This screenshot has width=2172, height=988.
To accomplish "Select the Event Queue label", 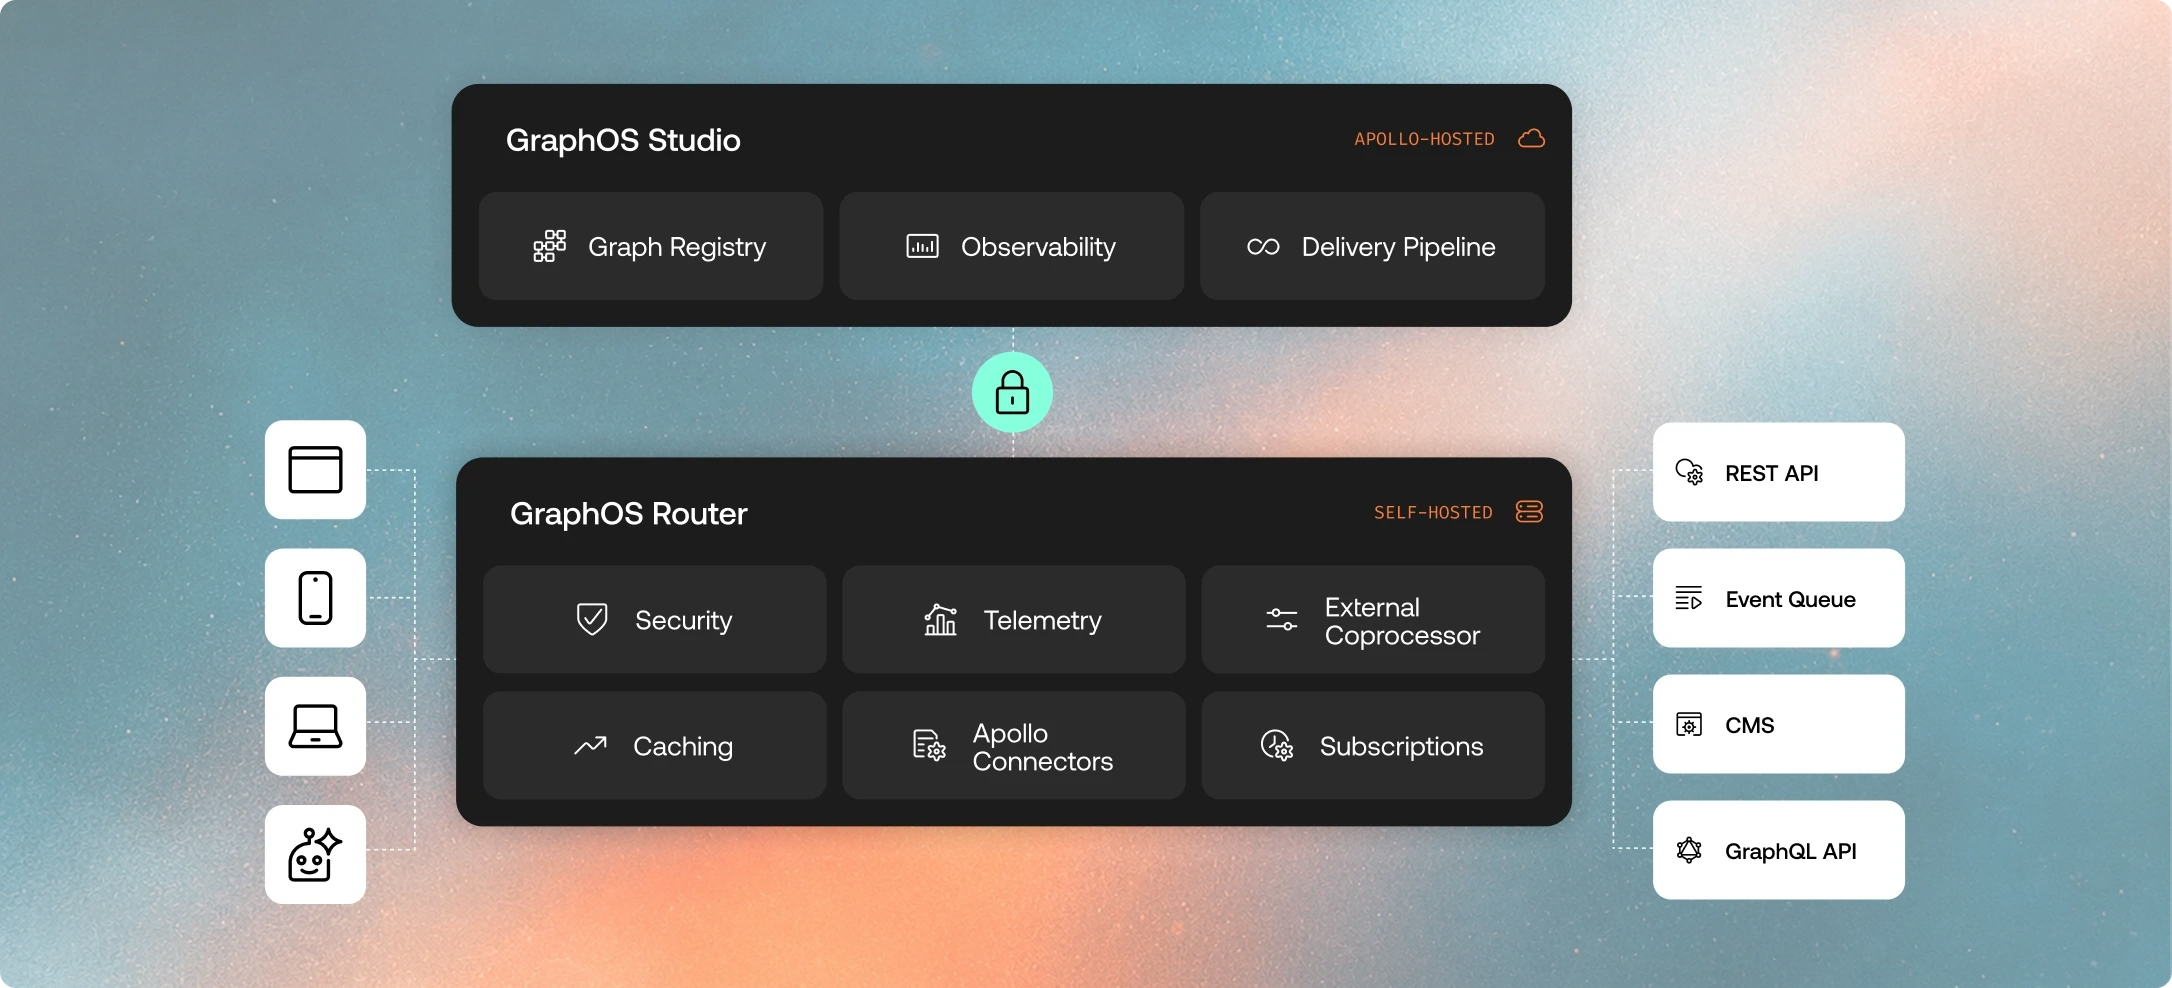I will 1790,599.
